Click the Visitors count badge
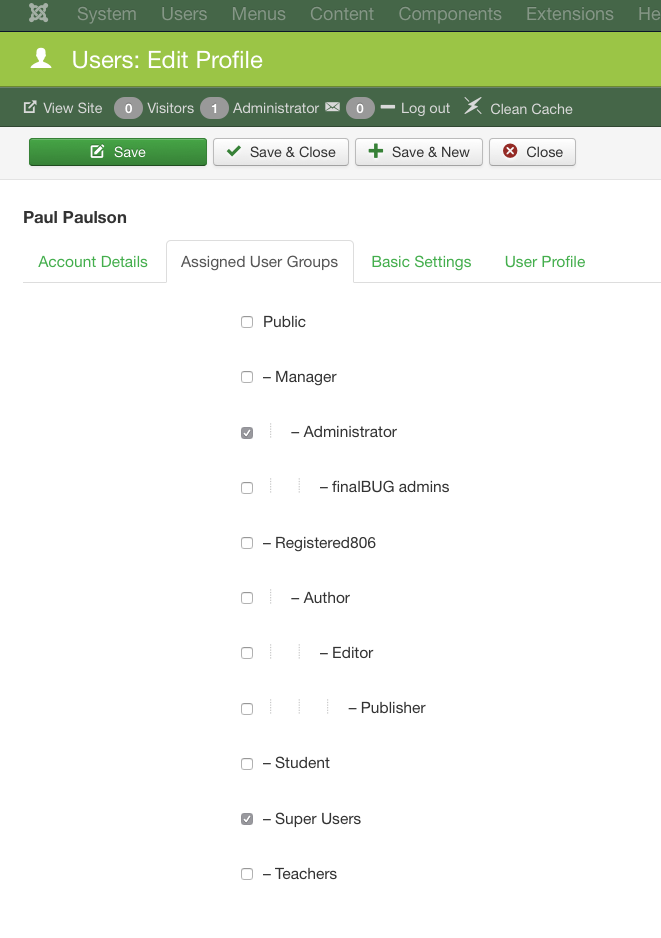 128,108
